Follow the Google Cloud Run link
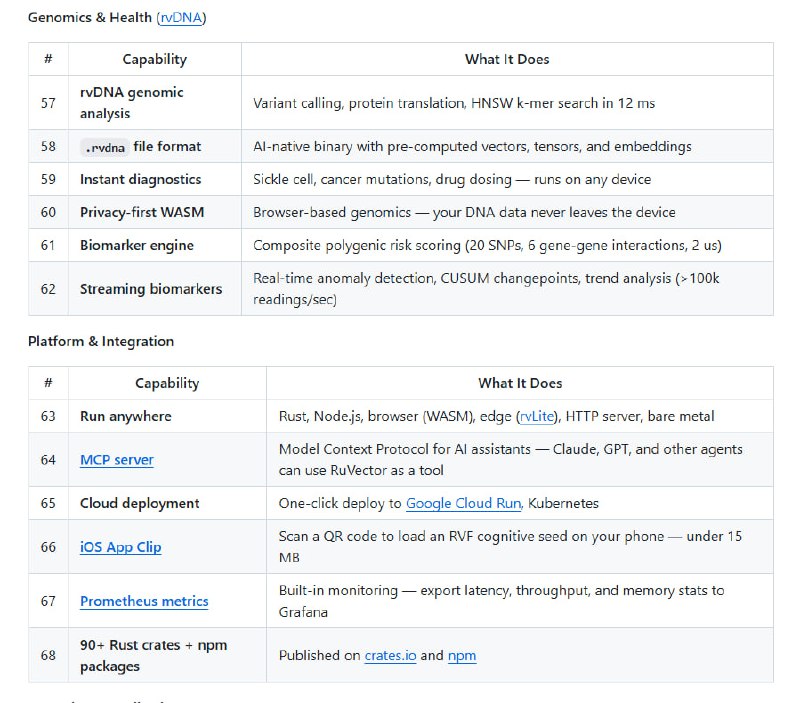Viewport: 800px width, 703px height. (x=464, y=503)
